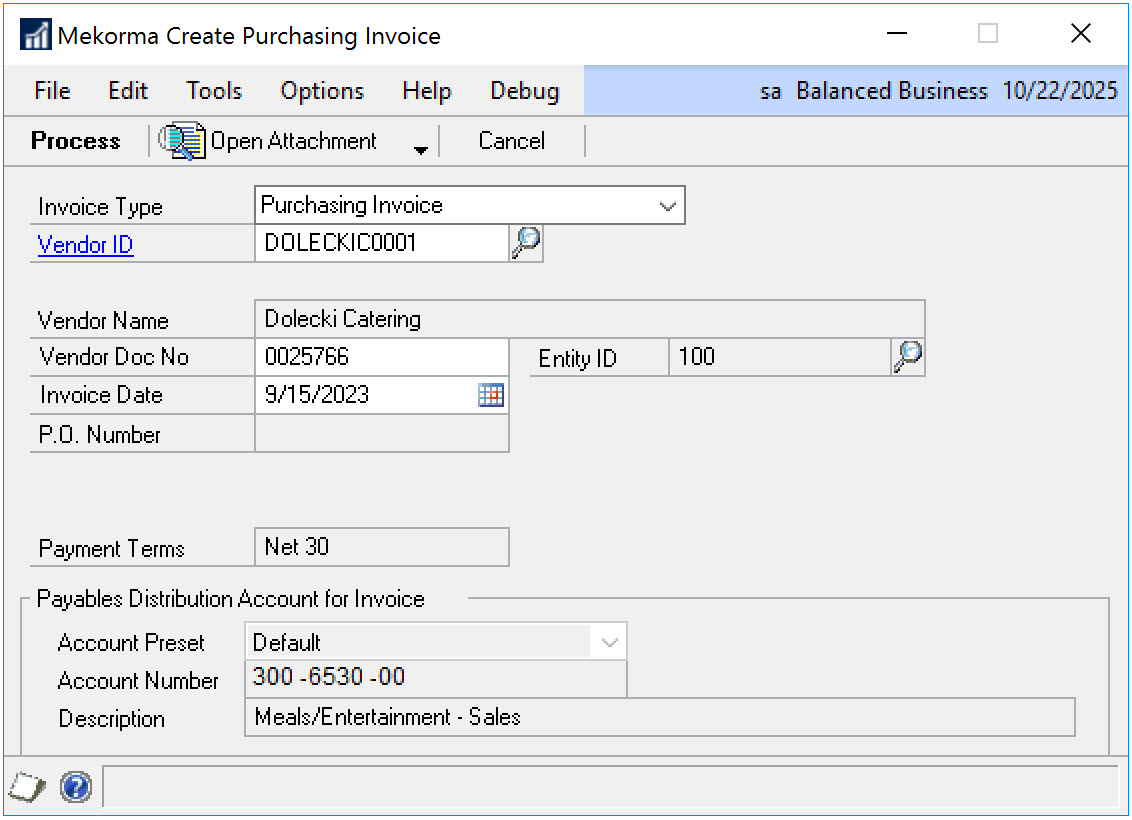This screenshot has height=820, width=1132.
Task: Open the Options menu
Action: (322, 91)
